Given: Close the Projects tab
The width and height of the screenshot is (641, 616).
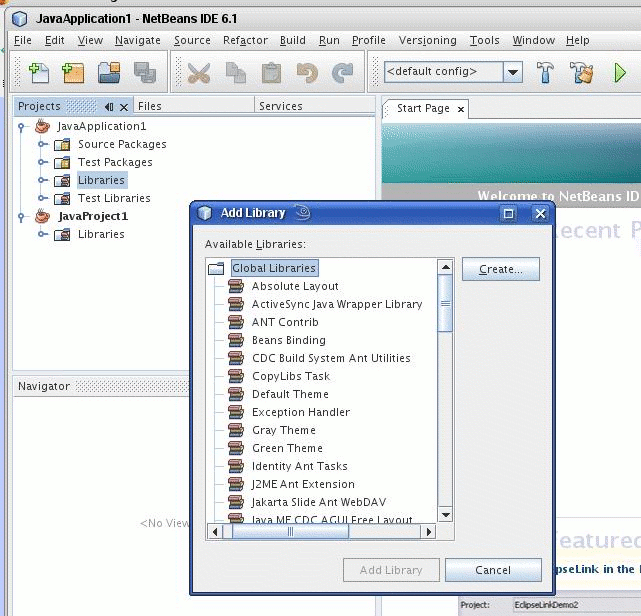Looking at the screenshot, I should tap(124, 108).
